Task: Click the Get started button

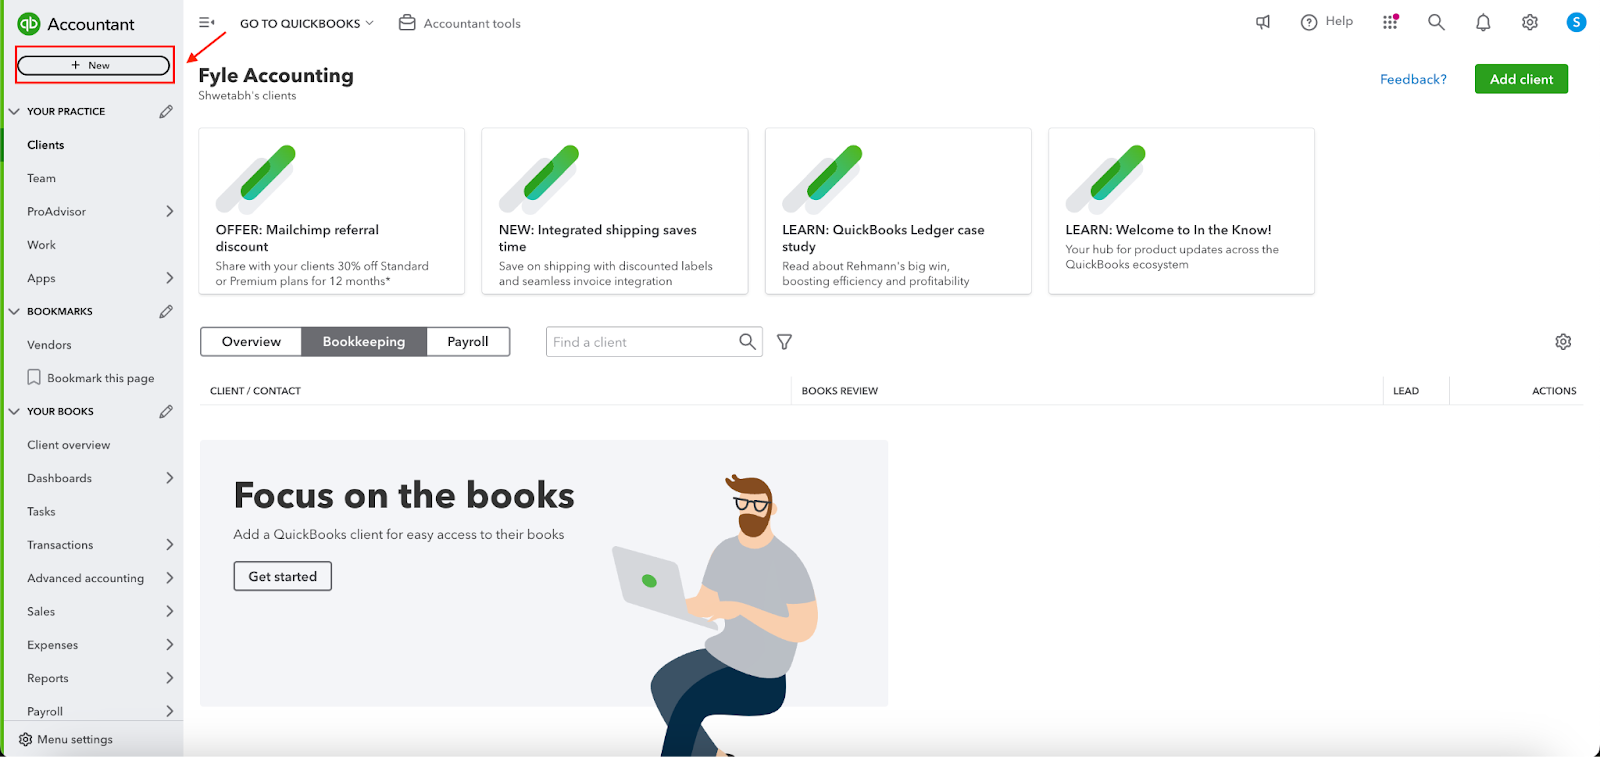Action: coord(282,576)
